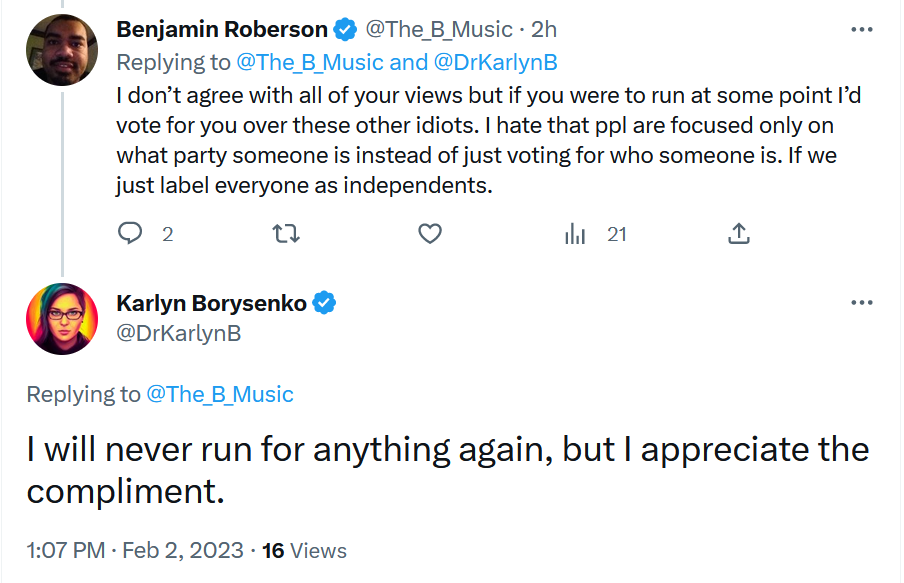This screenshot has width=904, height=583.
Task: Open Benjamin Roberson's profile by name
Action: tap(222, 29)
